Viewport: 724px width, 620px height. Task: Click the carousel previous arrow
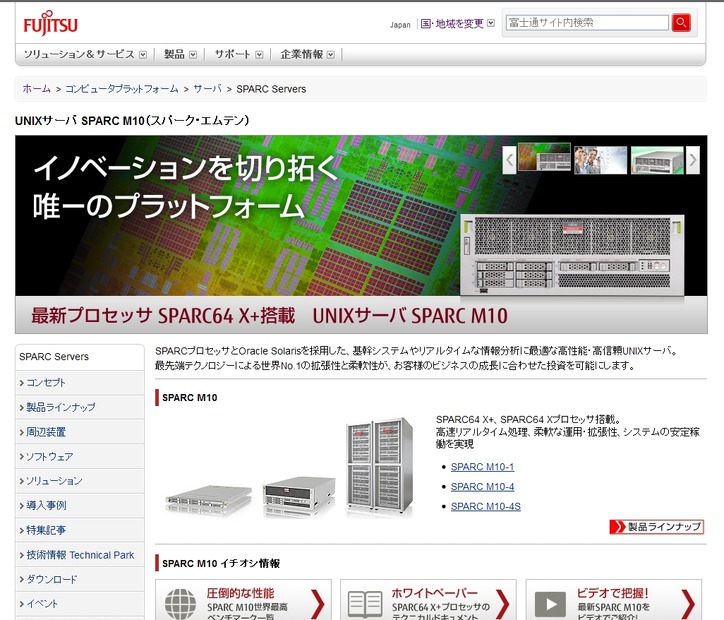click(509, 160)
